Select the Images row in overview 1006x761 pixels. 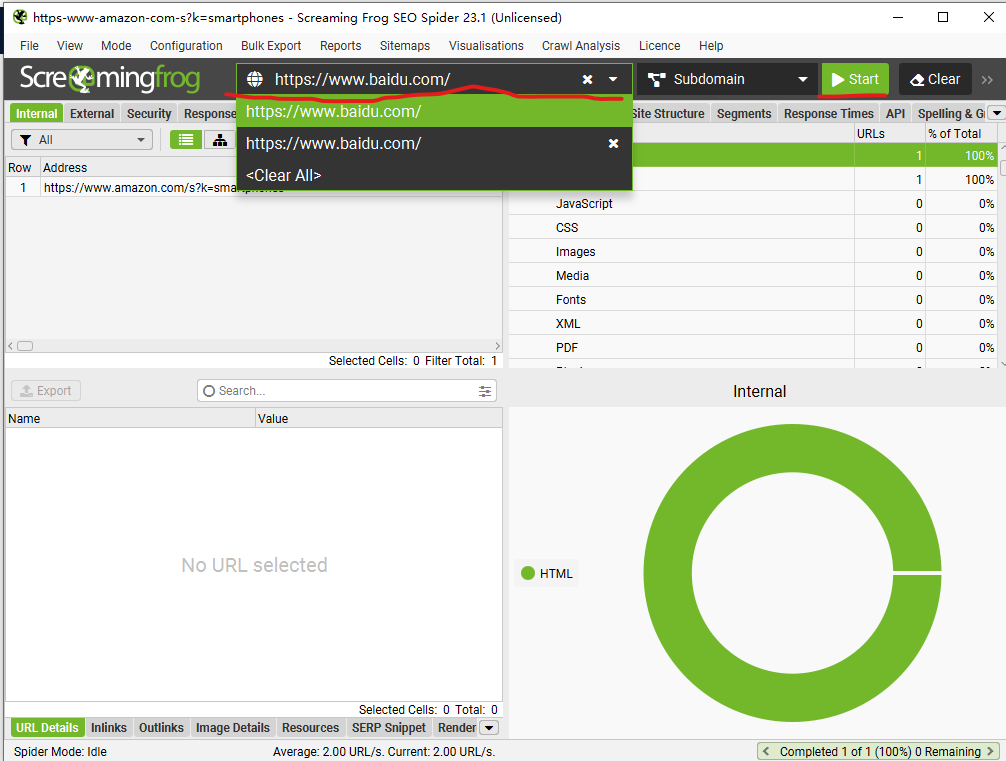pos(753,252)
